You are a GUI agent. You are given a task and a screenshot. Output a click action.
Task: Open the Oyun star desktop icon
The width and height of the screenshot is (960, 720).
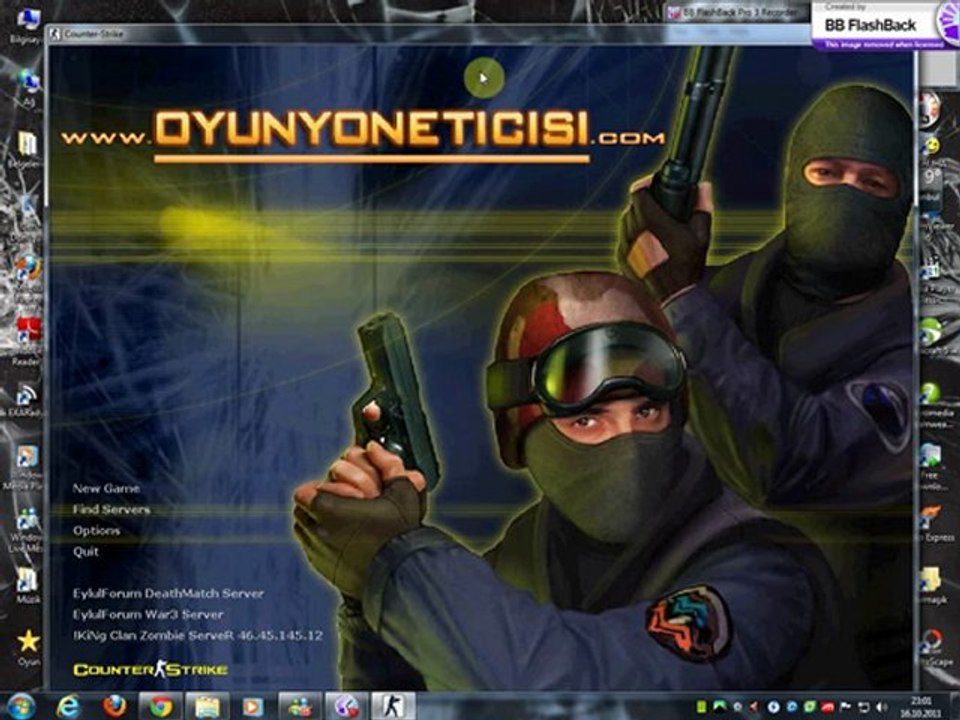(28, 647)
